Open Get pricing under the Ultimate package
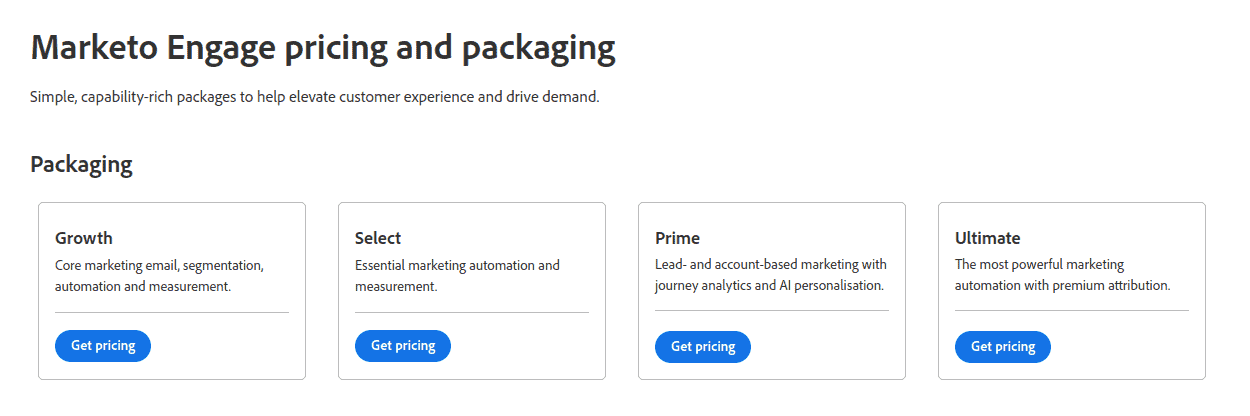Viewport: 1250px width, 416px height. [x=1003, y=347]
